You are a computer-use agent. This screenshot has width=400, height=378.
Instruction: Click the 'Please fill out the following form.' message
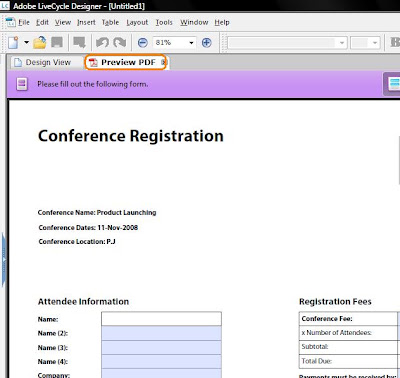tap(93, 84)
